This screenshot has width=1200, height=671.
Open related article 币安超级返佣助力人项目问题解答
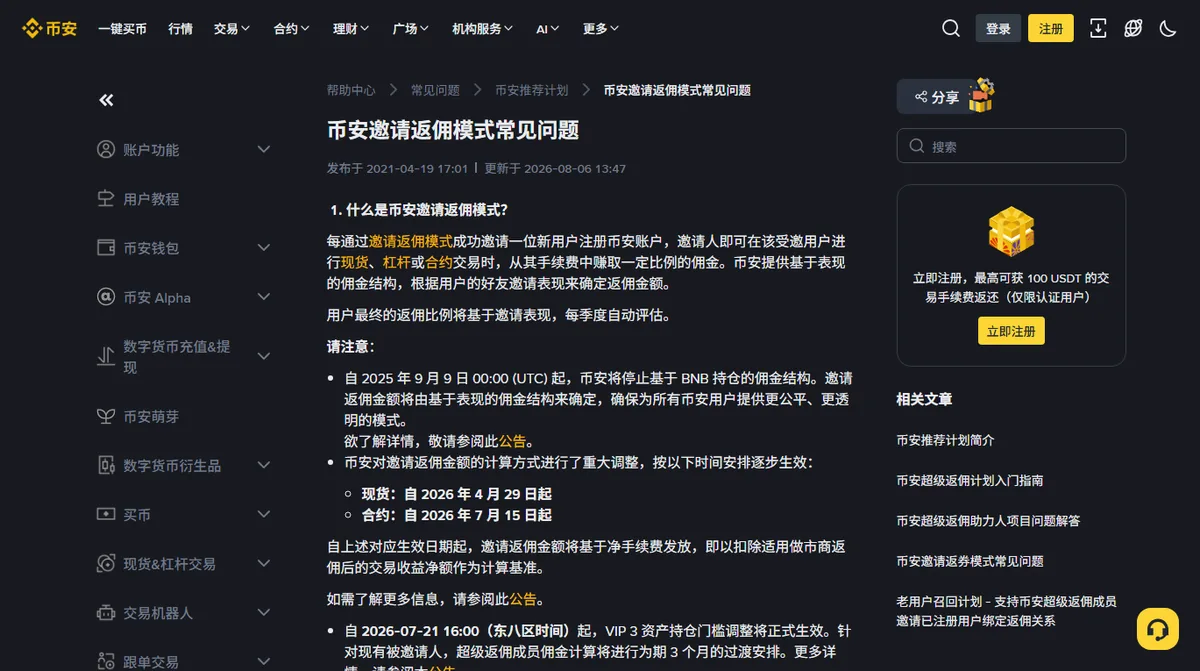click(x=988, y=520)
